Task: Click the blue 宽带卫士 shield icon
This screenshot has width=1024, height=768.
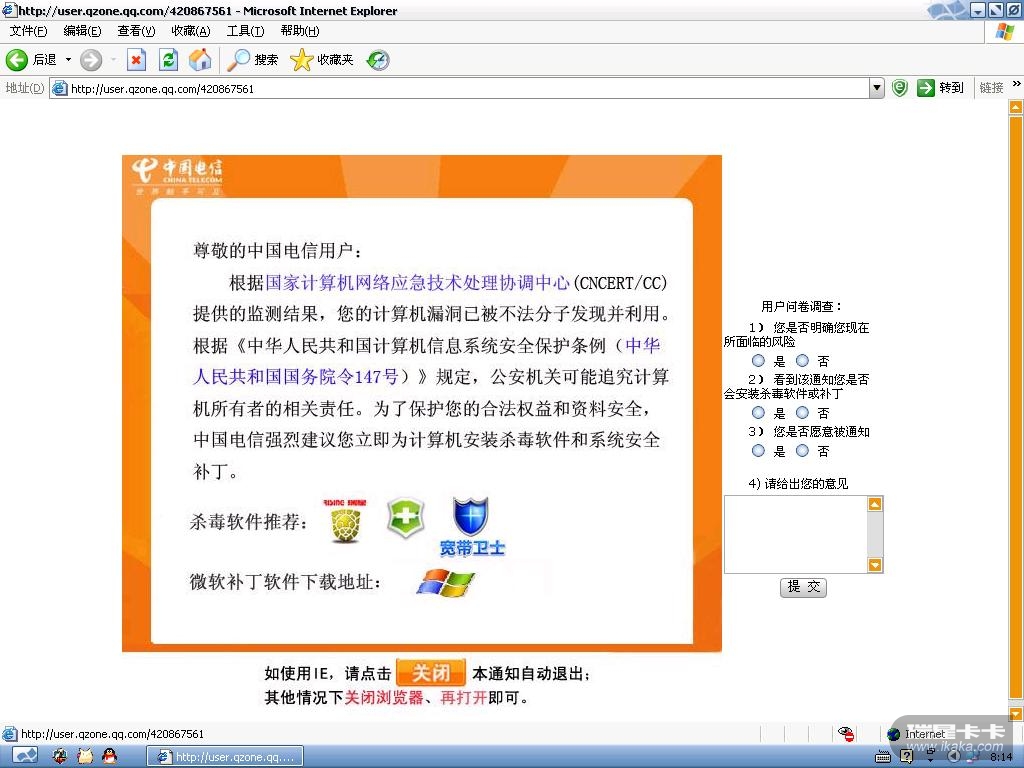Action: pyautogui.click(x=471, y=526)
